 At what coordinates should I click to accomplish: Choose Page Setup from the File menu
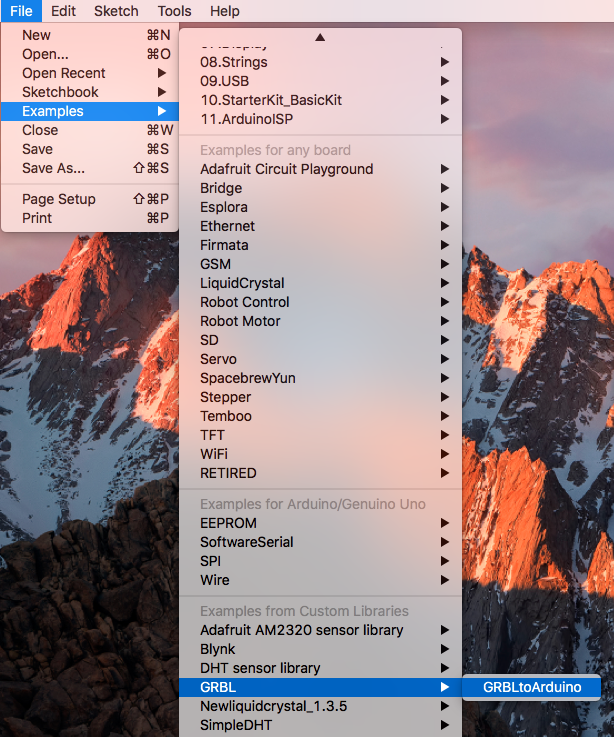tap(90, 199)
